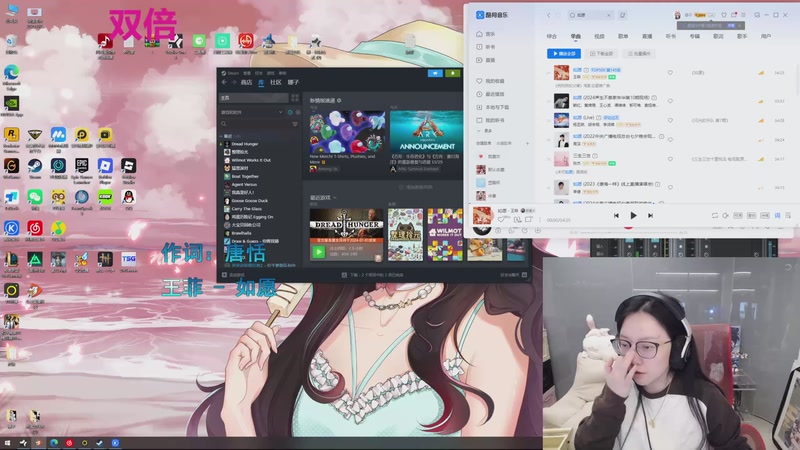The image size is (800, 450).
Task: Select Wilmot Works It Out in list
Action: tap(251, 160)
